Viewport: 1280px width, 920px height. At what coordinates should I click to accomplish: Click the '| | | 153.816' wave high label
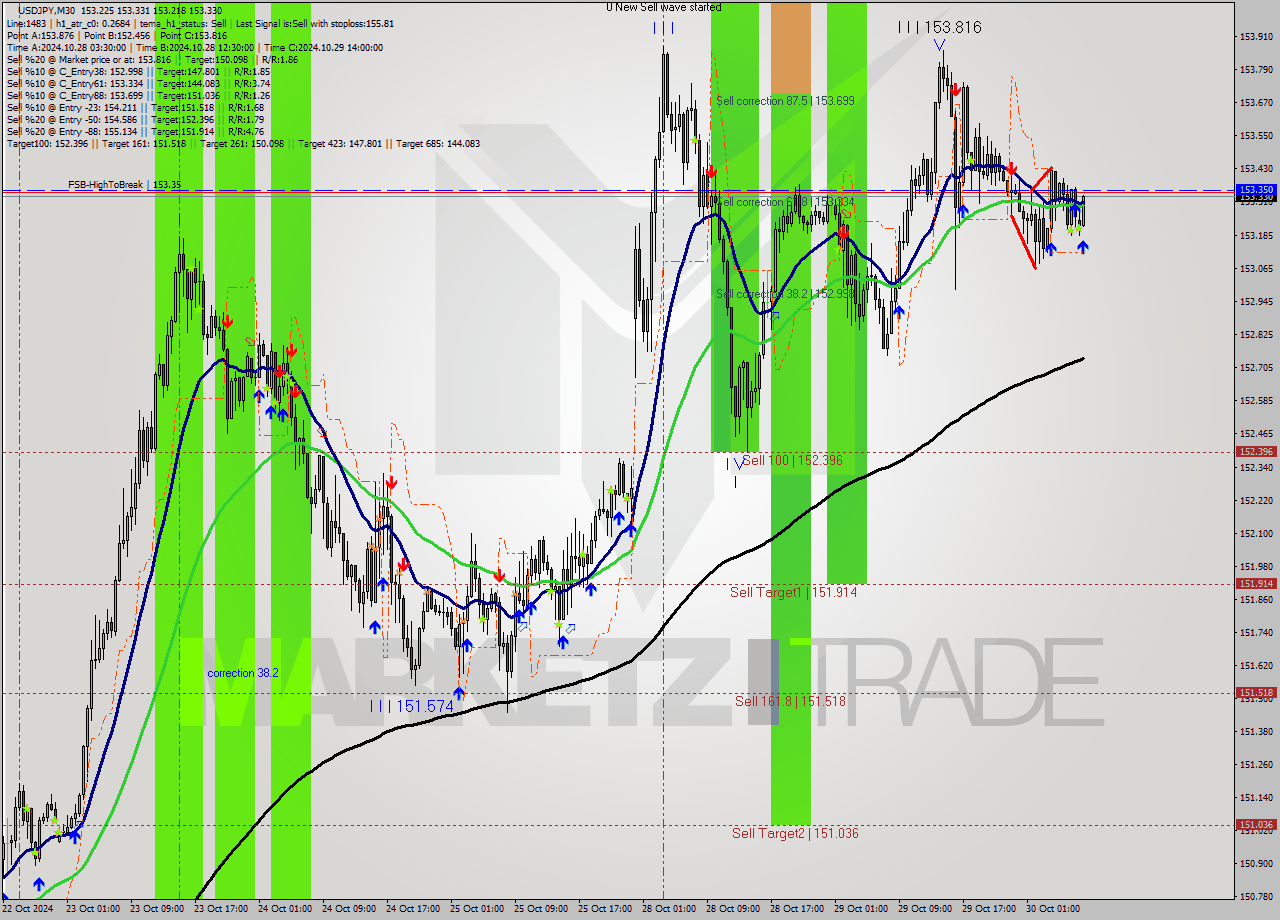(939, 28)
